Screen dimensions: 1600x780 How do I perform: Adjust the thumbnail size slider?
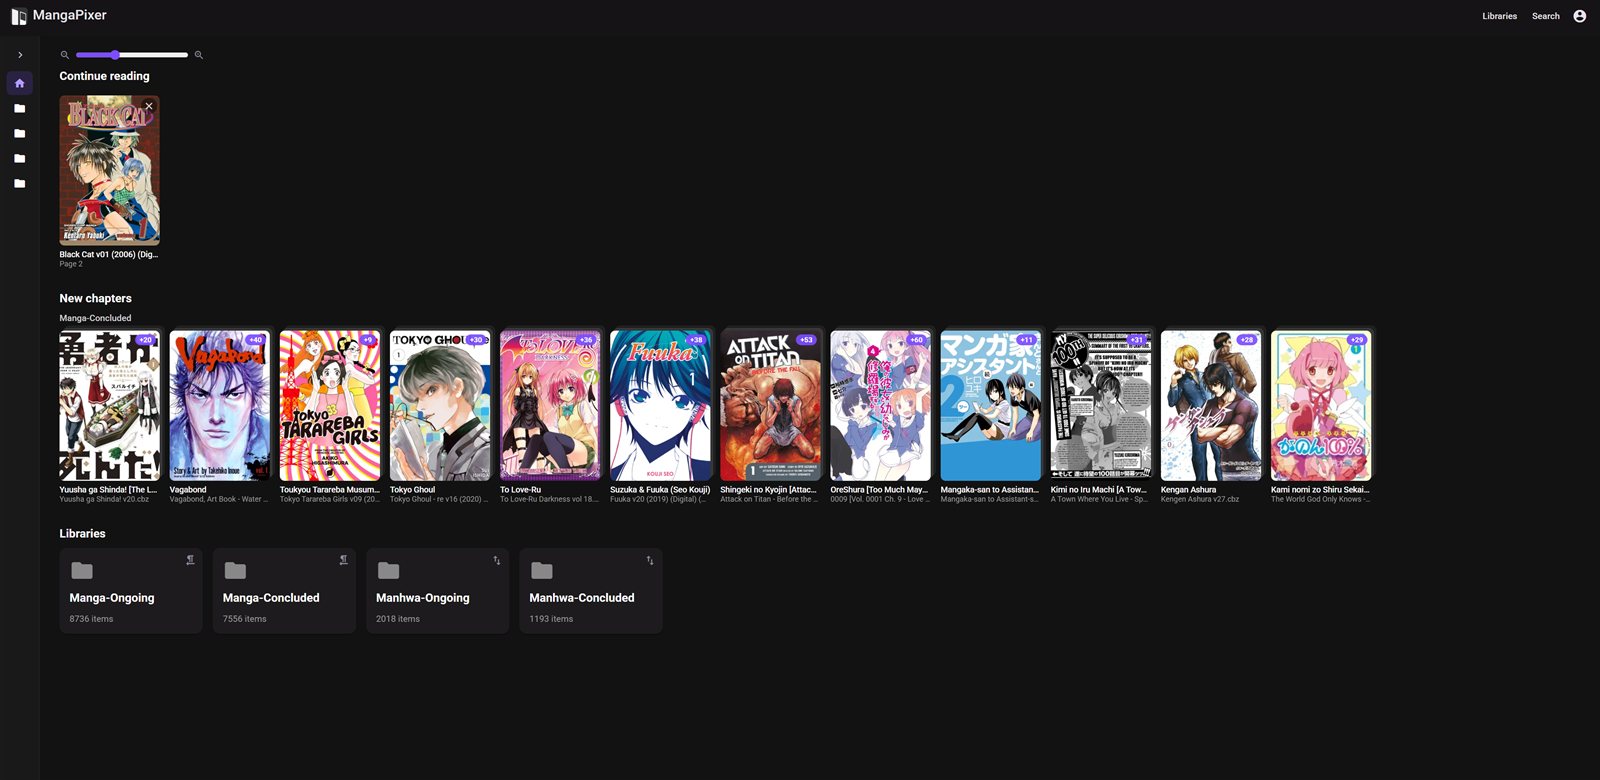(132, 55)
